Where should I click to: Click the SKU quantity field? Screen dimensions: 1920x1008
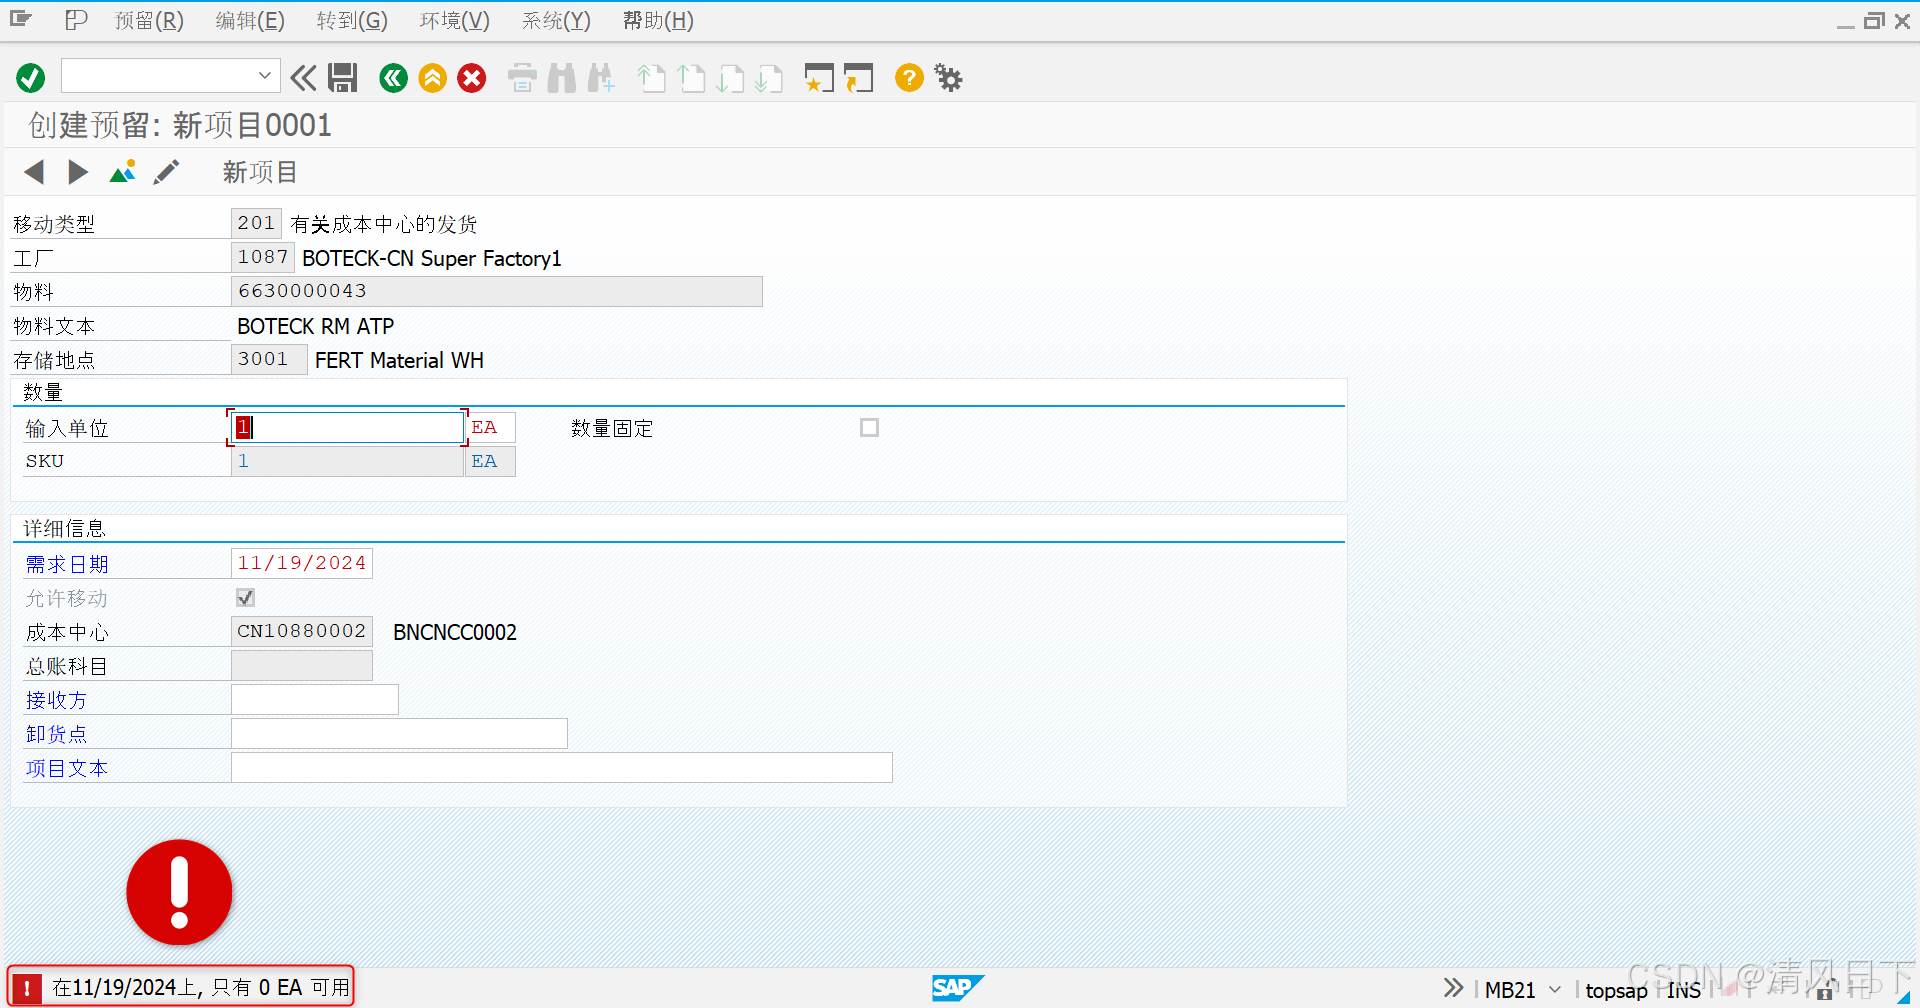pos(347,461)
